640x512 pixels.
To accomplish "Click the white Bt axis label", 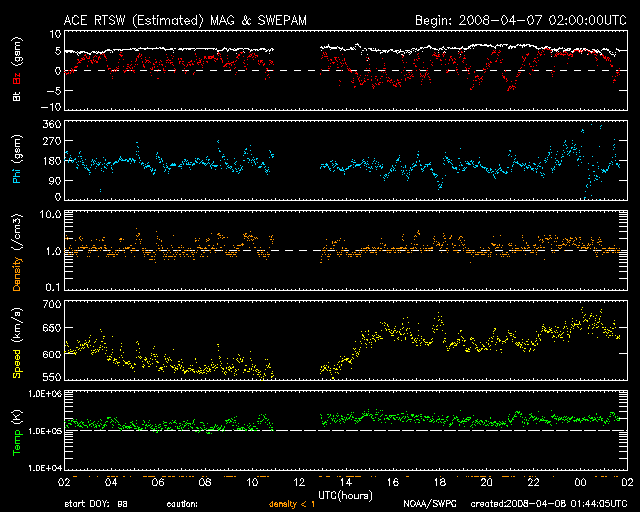I will pos(18,96).
